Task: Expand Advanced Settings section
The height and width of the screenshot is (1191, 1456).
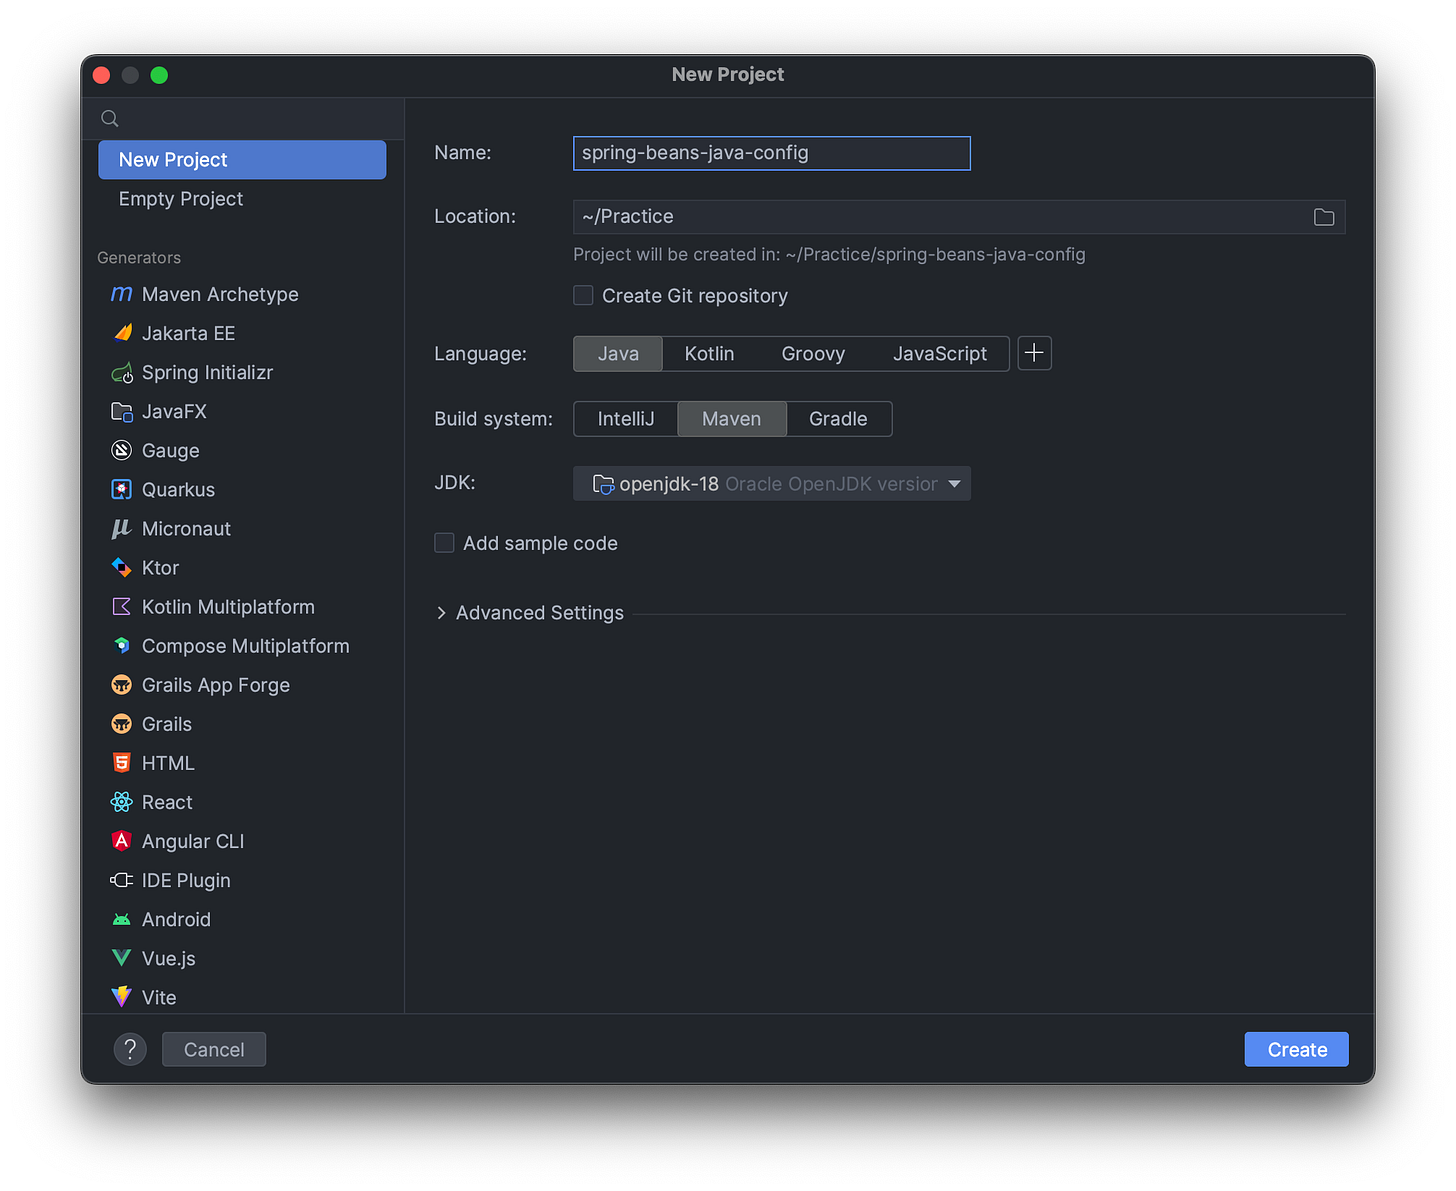Action: pyautogui.click(x=441, y=613)
